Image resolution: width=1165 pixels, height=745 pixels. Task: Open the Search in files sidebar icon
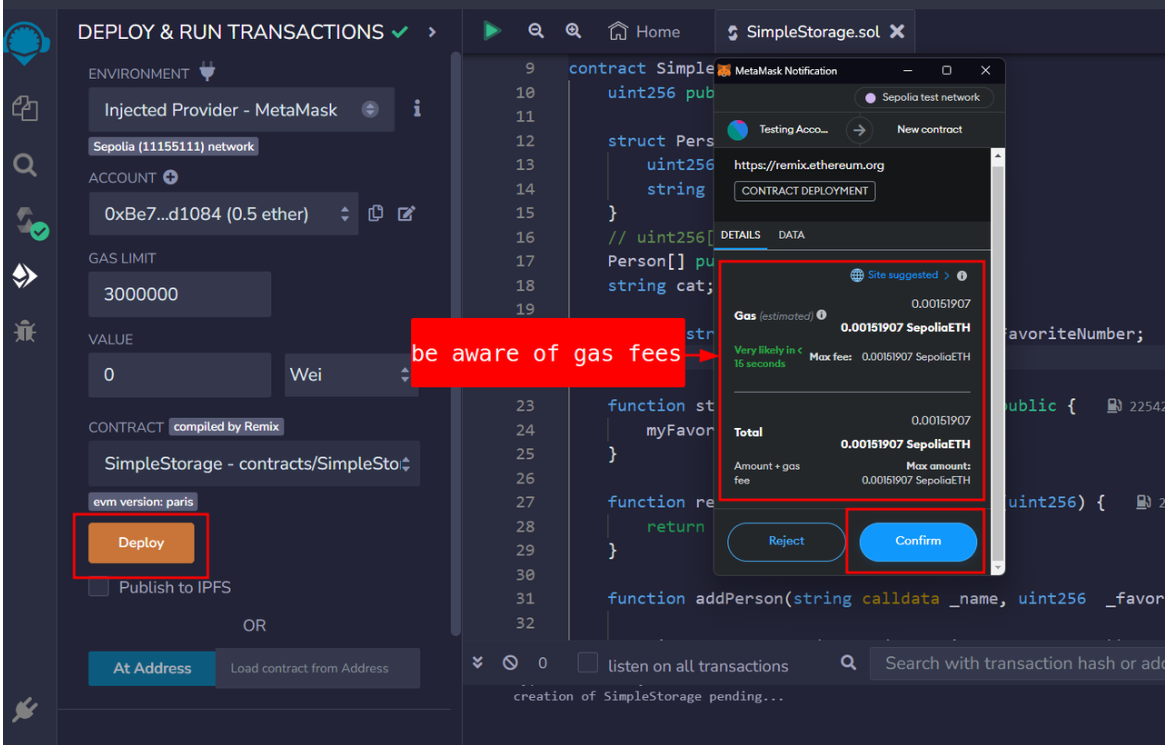coord(25,165)
